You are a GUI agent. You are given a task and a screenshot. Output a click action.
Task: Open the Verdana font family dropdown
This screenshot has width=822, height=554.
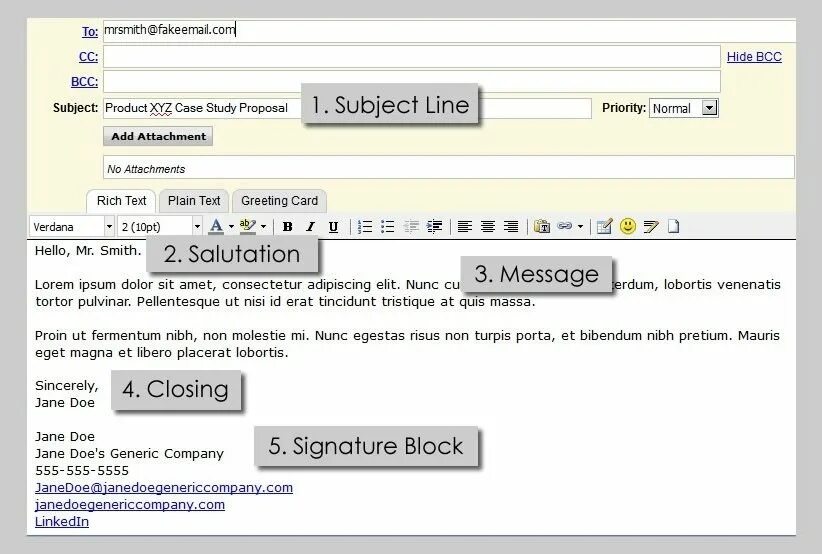72,227
